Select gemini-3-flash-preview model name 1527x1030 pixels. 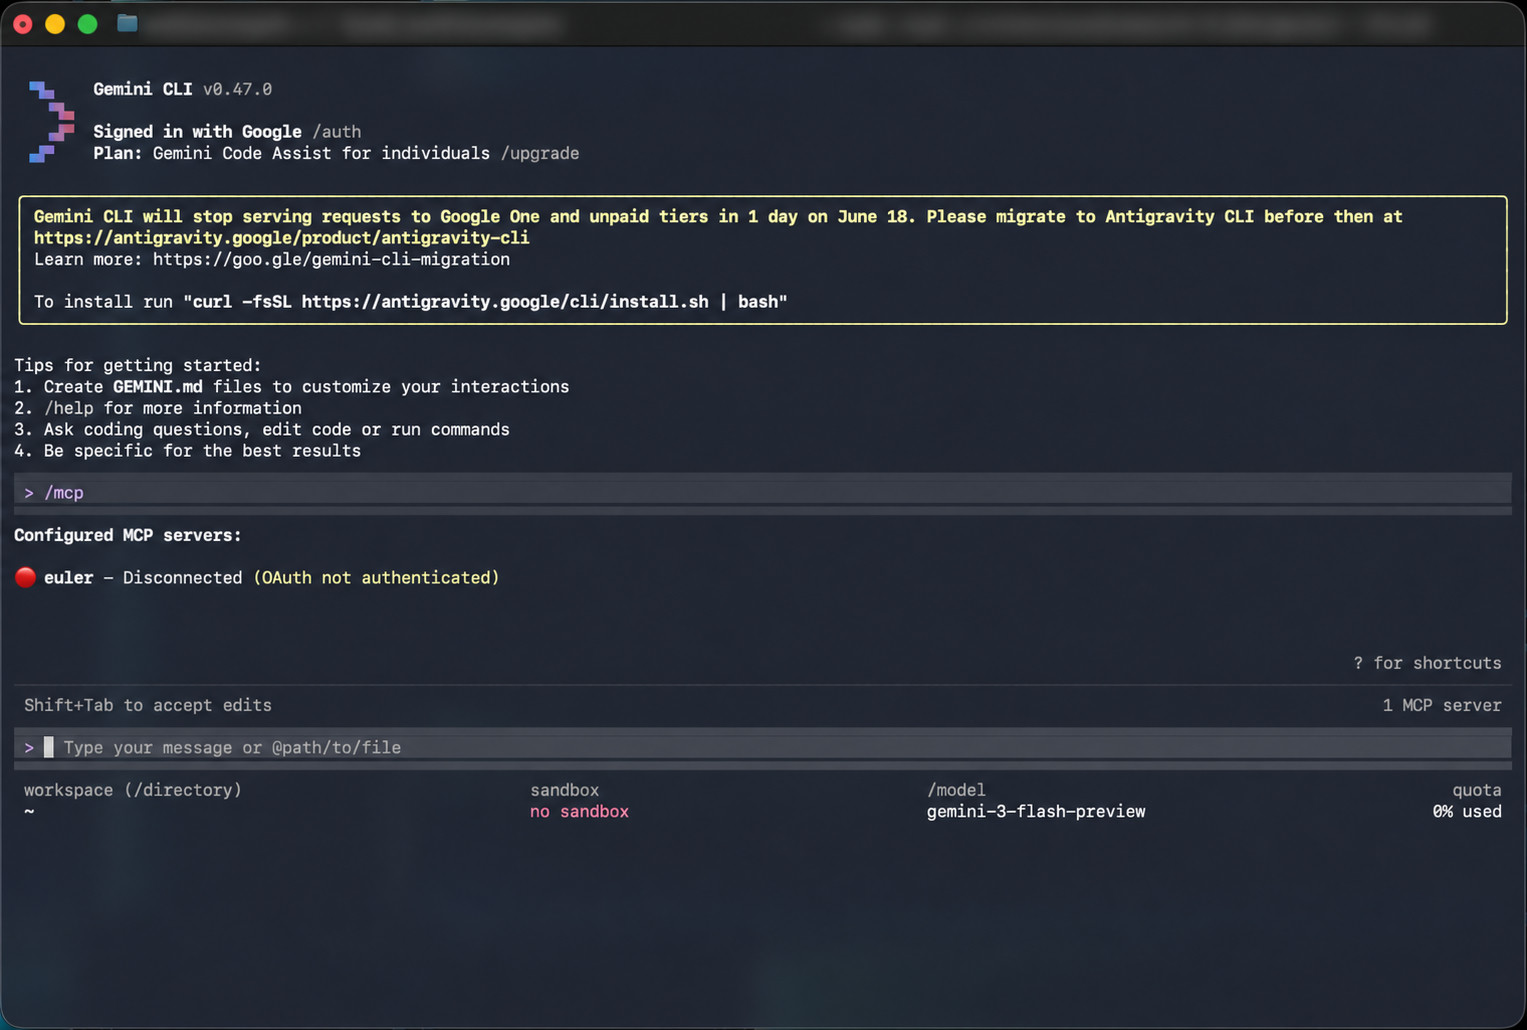click(x=1036, y=811)
